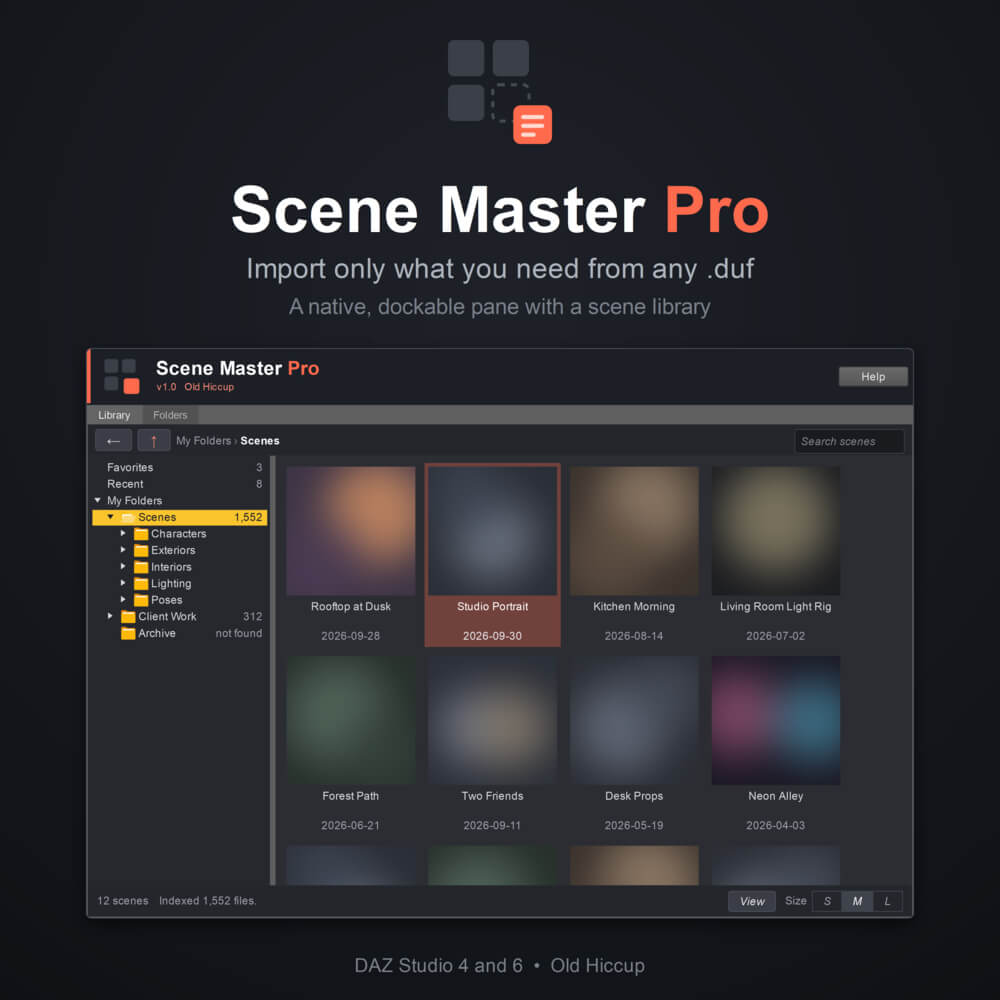Select size M thumbnail option
The height and width of the screenshot is (1000, 1000).
(x=857, y=901)
